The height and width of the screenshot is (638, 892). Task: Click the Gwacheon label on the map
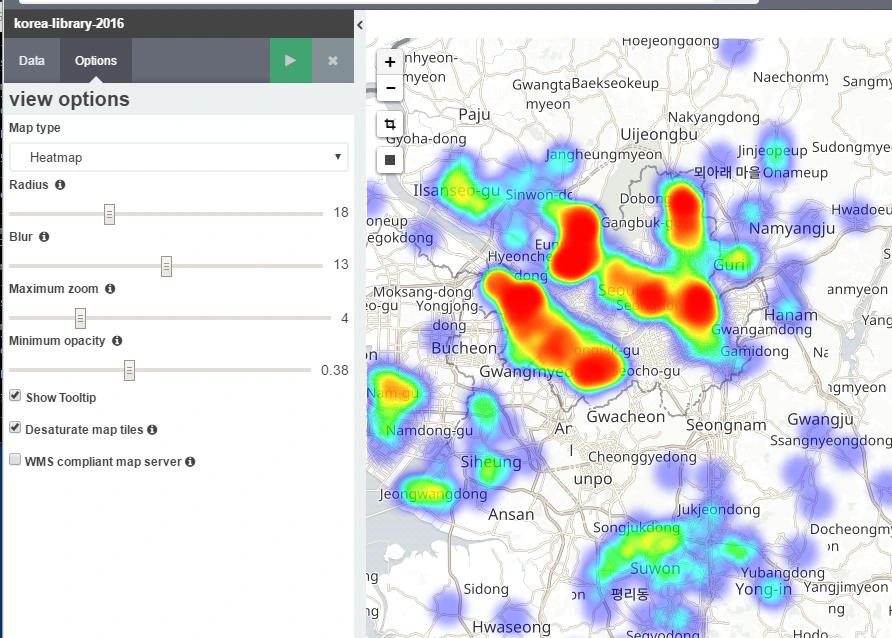pyautogui.click(x=626, y=417)
